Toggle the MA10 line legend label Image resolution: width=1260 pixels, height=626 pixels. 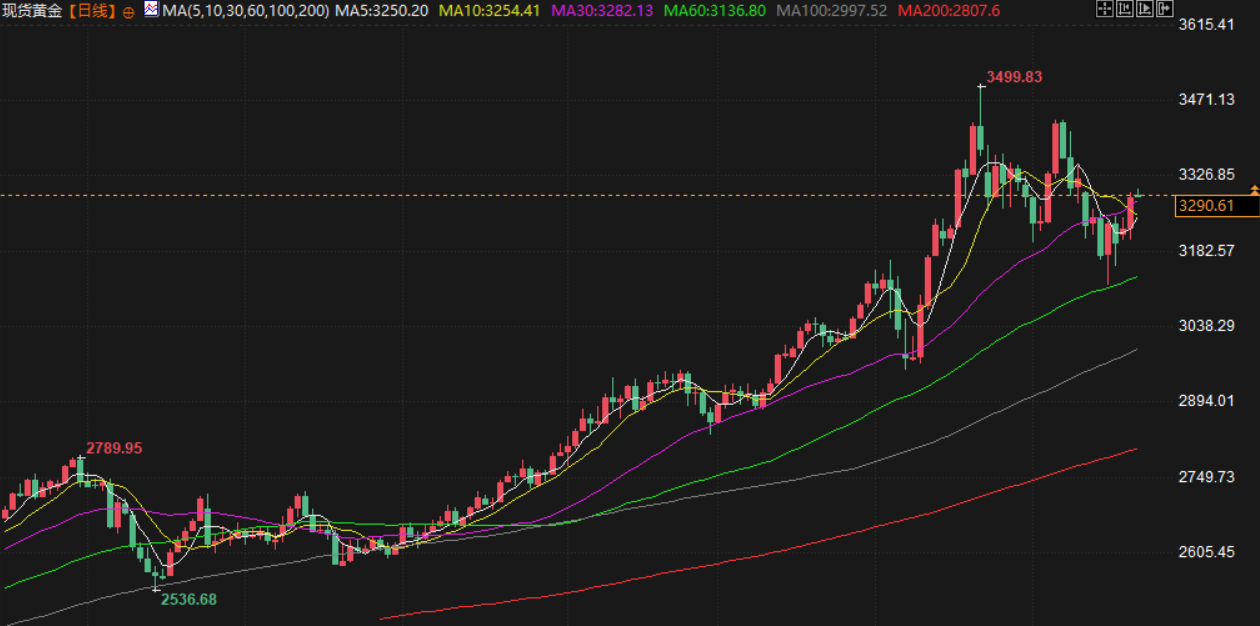point(490,11)
